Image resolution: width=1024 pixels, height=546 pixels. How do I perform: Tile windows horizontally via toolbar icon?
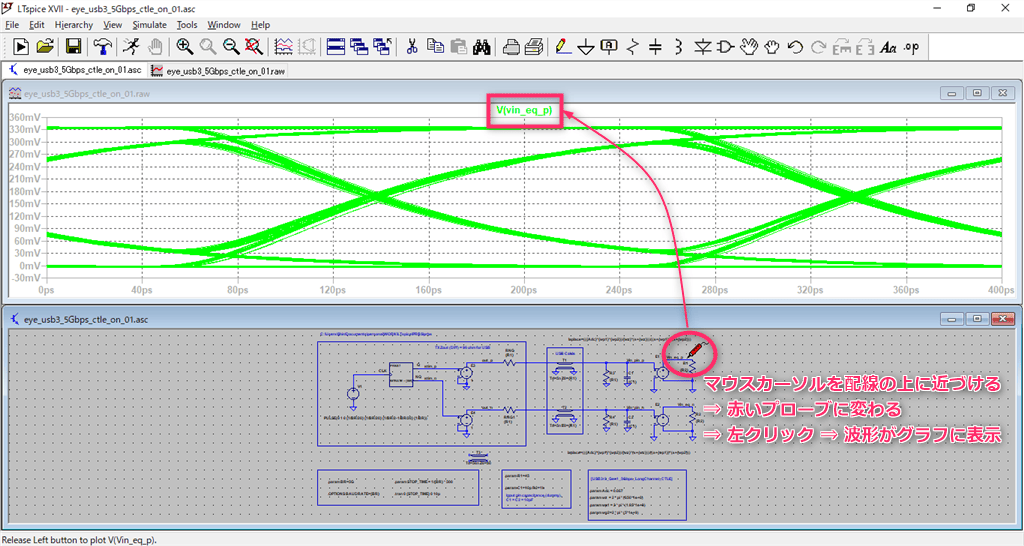coord(336,47)
